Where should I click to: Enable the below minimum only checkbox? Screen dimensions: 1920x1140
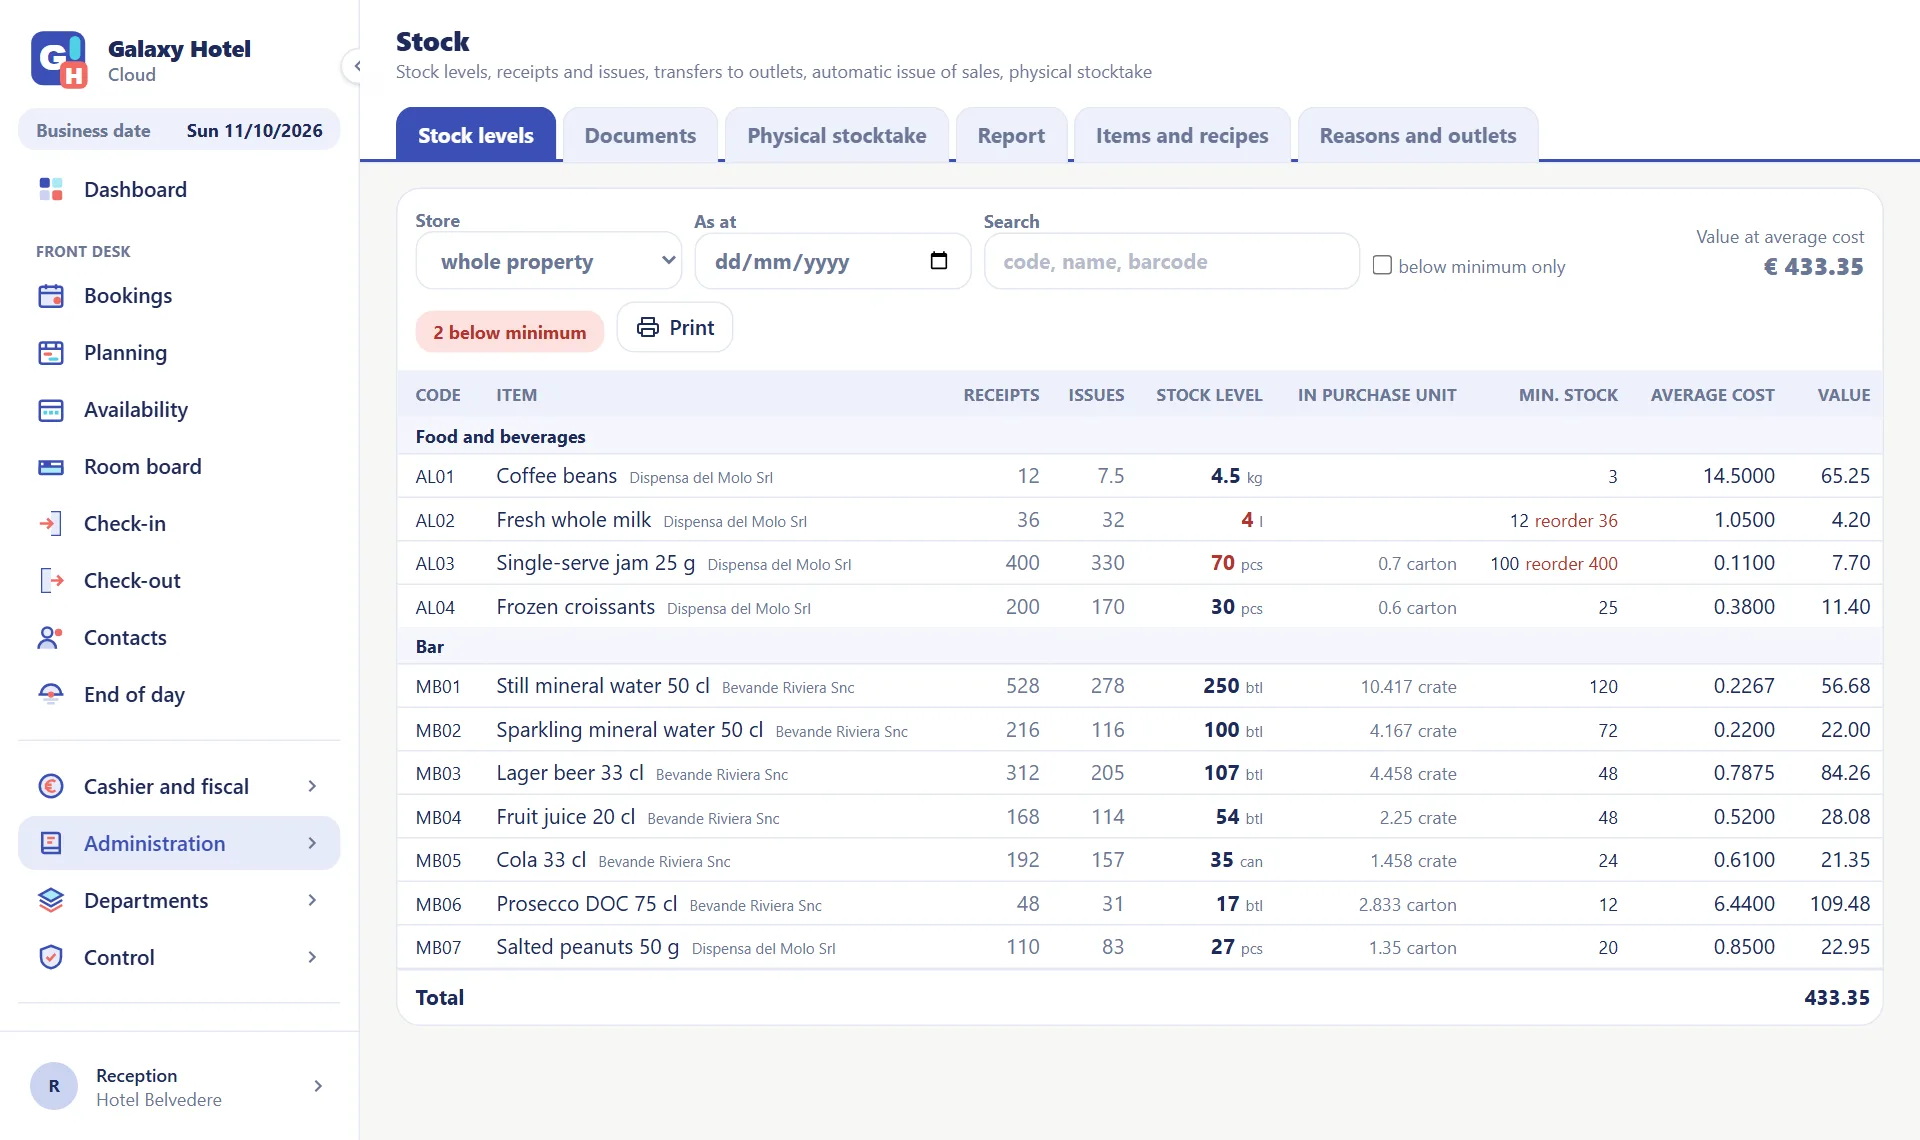pyautogui.click(x=1382, y=265)
